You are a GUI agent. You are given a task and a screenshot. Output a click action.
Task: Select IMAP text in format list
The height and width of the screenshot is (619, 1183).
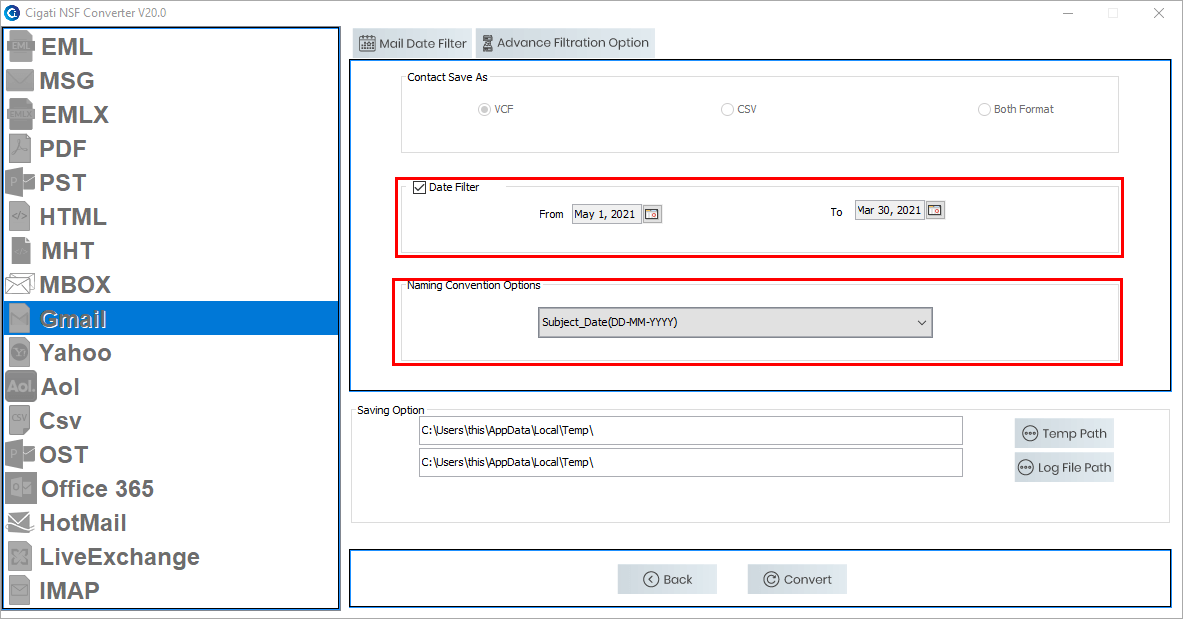click(x=69, y=590)
